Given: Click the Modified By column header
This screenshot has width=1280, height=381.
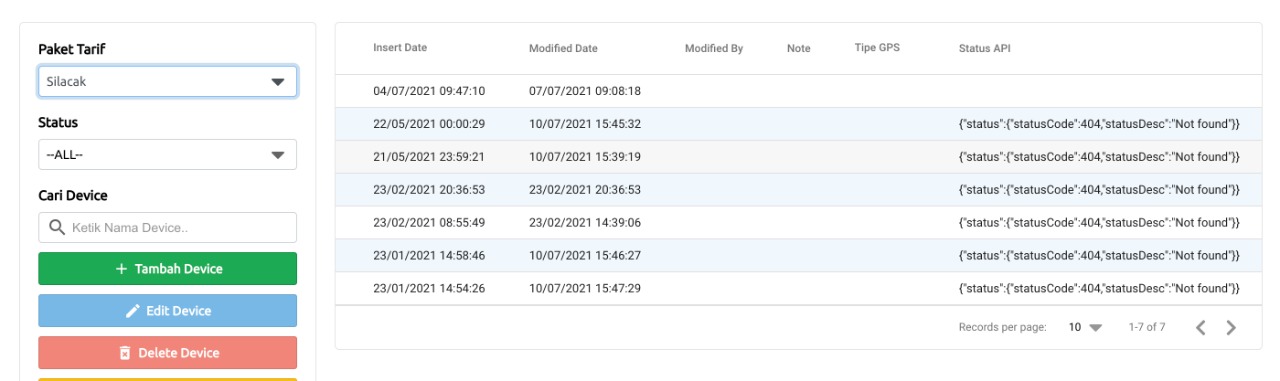Looking at the screenshot, I should pyautogui.click(x=714, y=48).
